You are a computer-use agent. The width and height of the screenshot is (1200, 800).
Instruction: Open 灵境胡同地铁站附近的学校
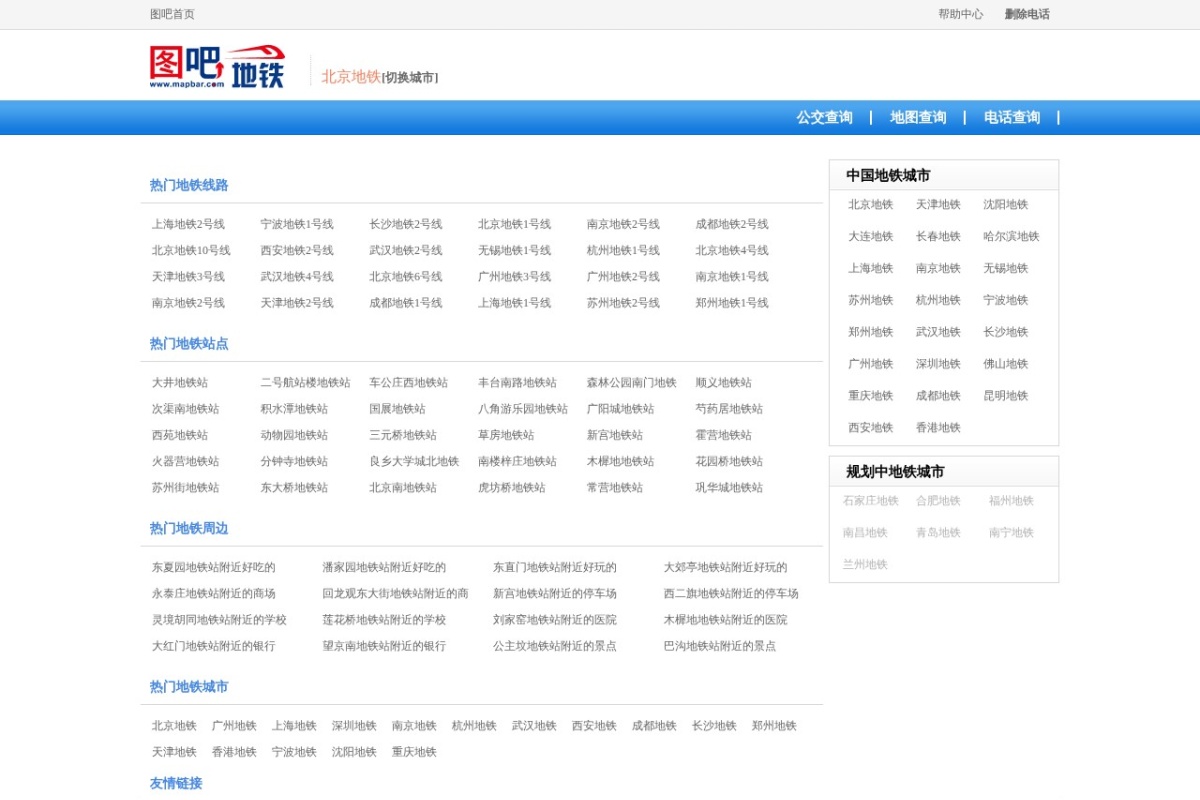point(219,619)
